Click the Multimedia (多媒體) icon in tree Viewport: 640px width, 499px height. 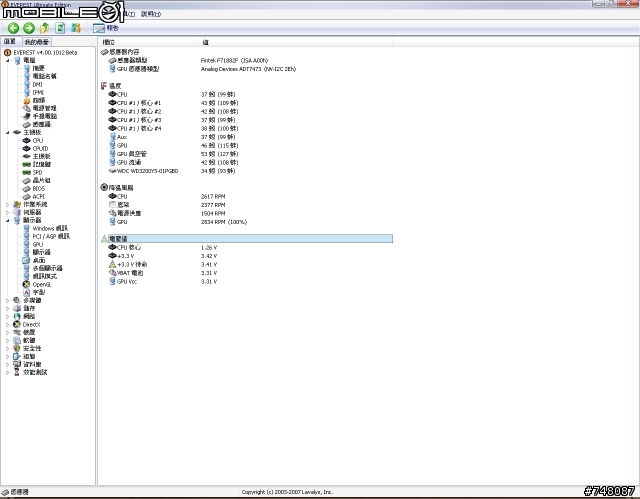17,300
